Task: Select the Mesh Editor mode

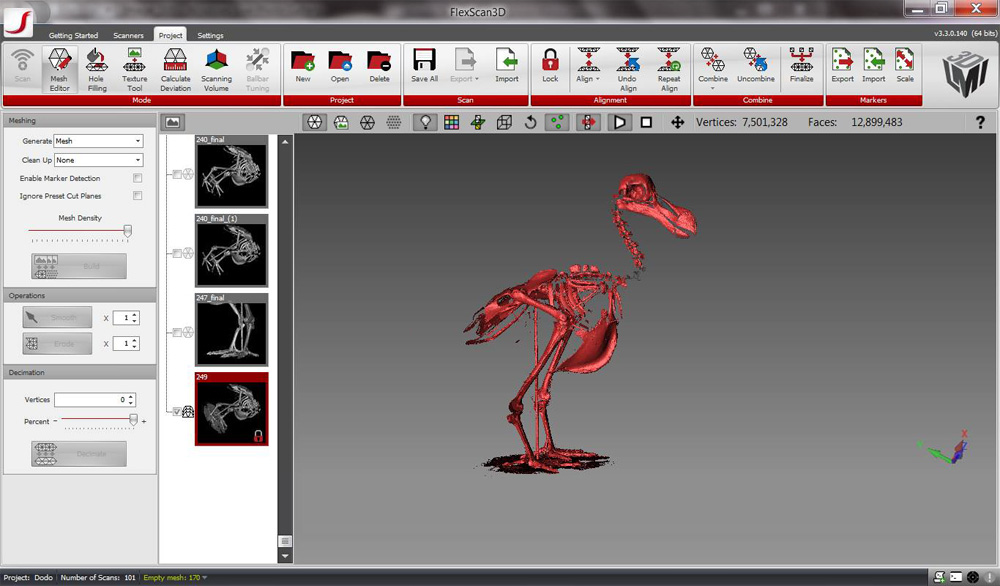Action: pos(59,70)
